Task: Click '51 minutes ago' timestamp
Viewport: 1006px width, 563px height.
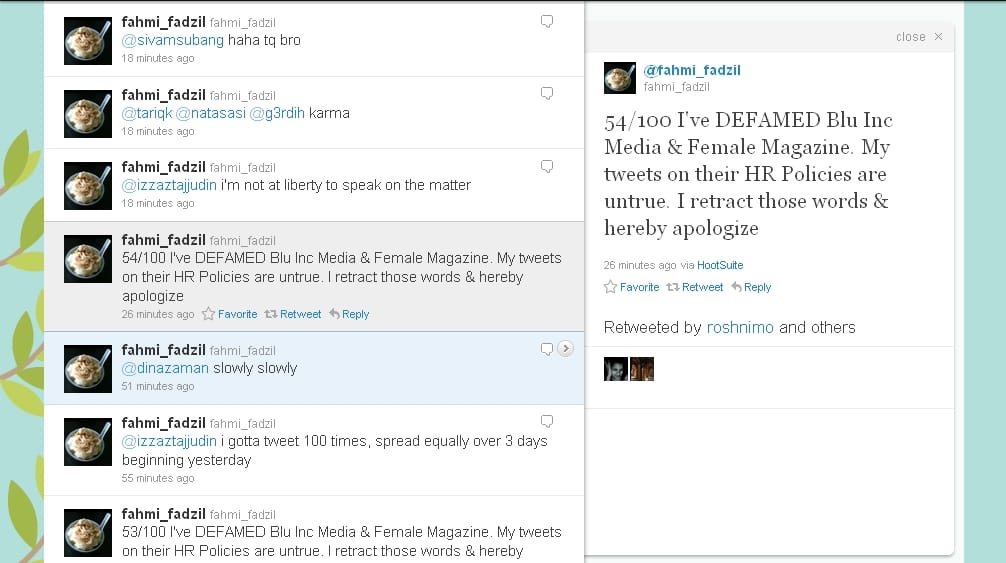Action: [x=158, y=387]
